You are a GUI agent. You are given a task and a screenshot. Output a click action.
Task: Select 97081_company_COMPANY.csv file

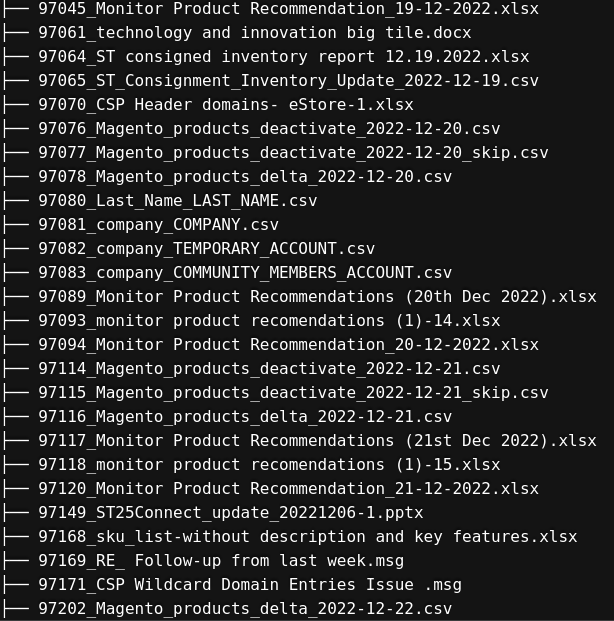(158, 224)
